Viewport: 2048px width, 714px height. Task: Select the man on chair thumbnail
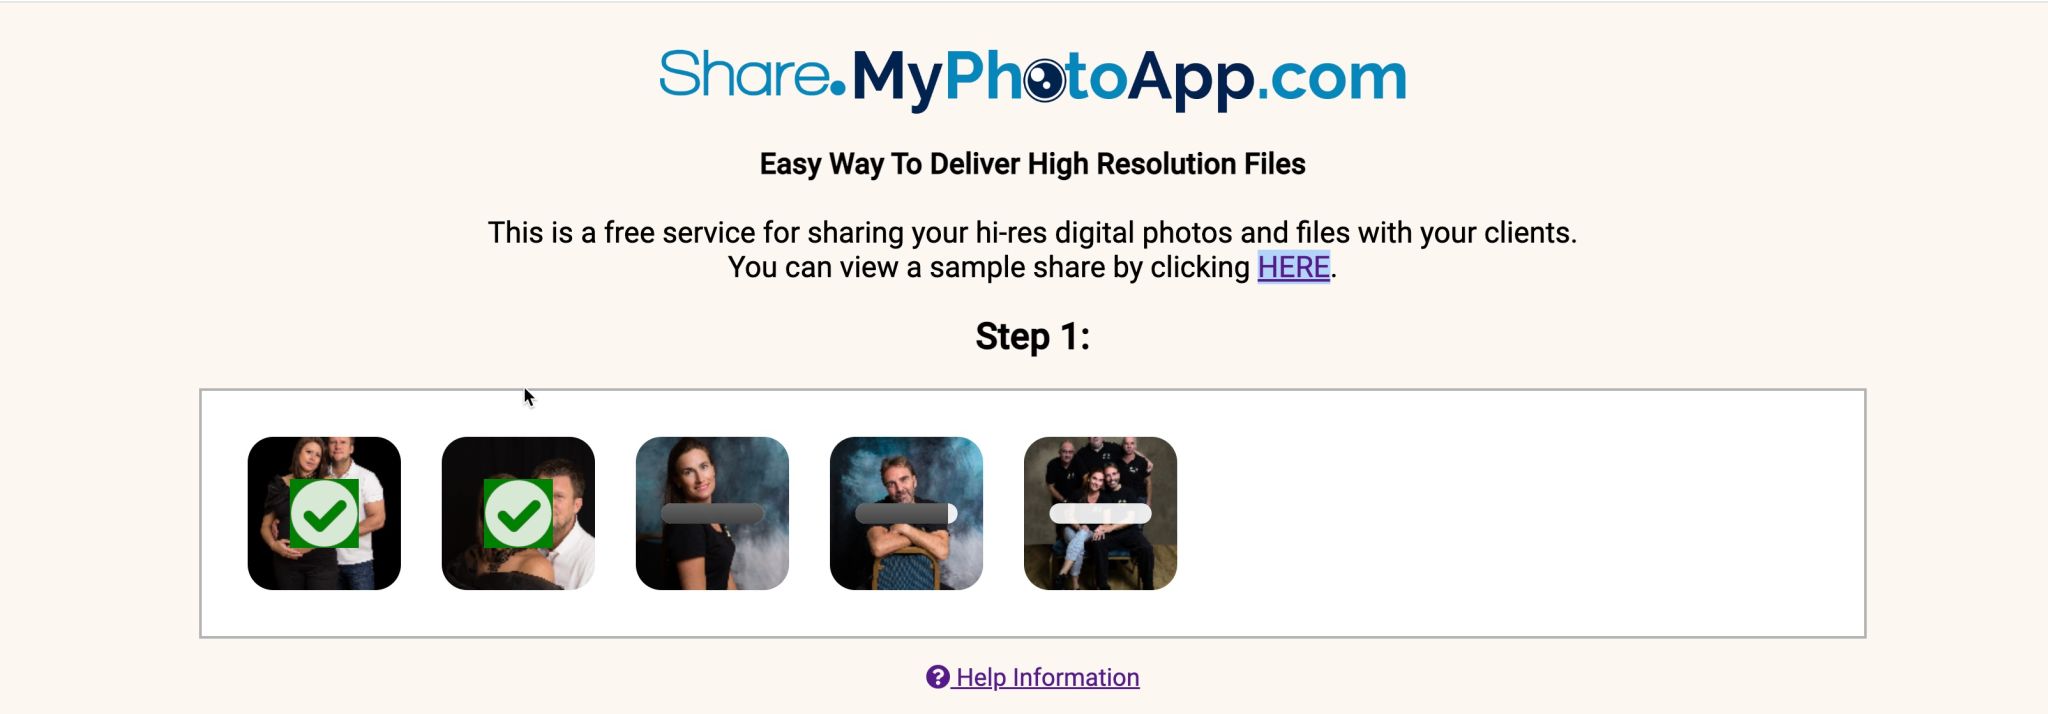(x=906, y=513)
